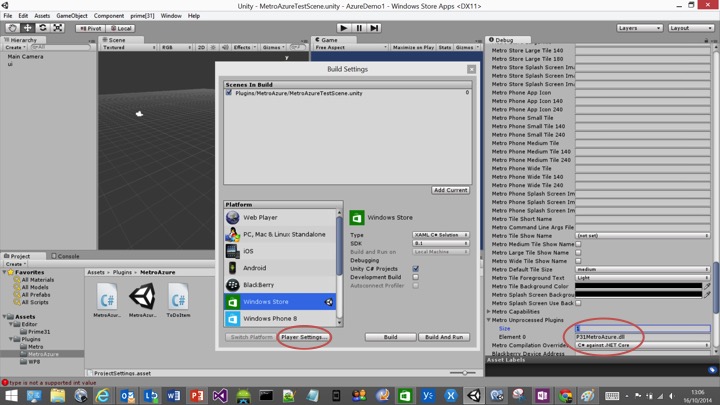This screenshot has width=720, height=405.
Task: Click Build And Run button
Action: (444, 337)
